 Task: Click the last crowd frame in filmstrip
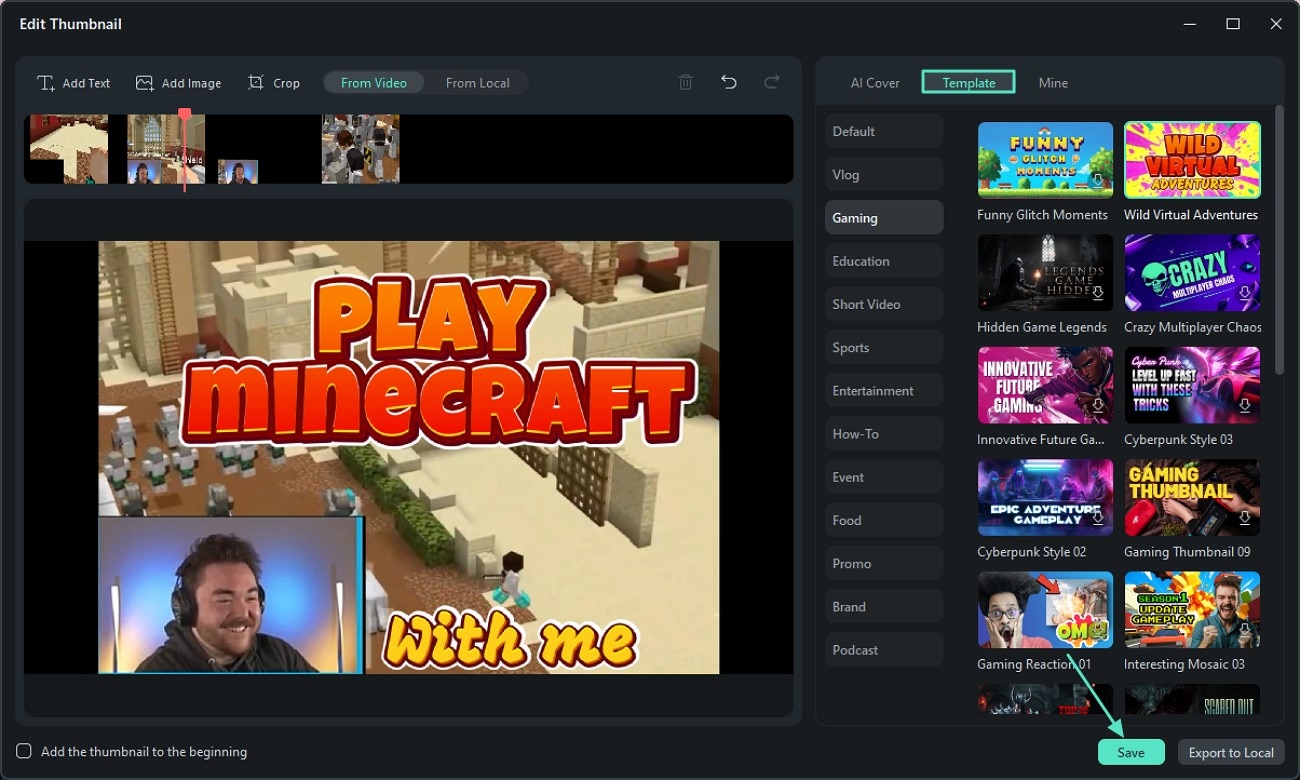[360, 149]
